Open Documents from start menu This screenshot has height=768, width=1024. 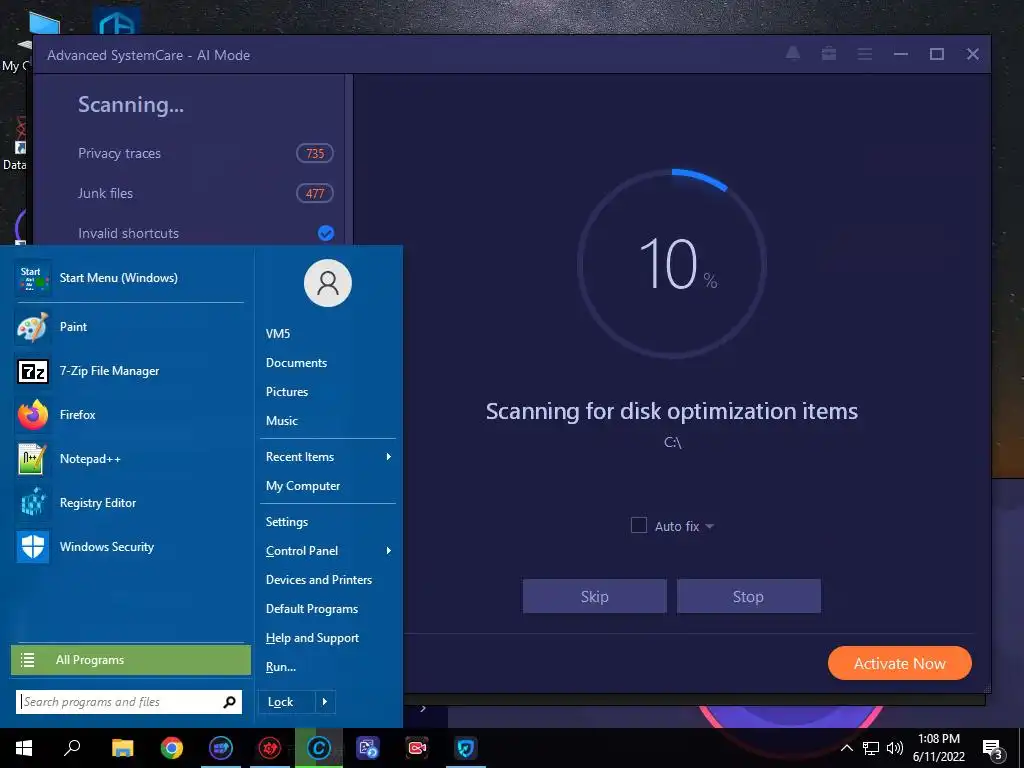tap(296, 362)
